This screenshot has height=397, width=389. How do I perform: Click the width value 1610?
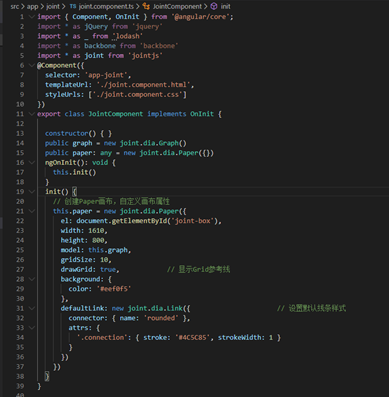(96, 231)
